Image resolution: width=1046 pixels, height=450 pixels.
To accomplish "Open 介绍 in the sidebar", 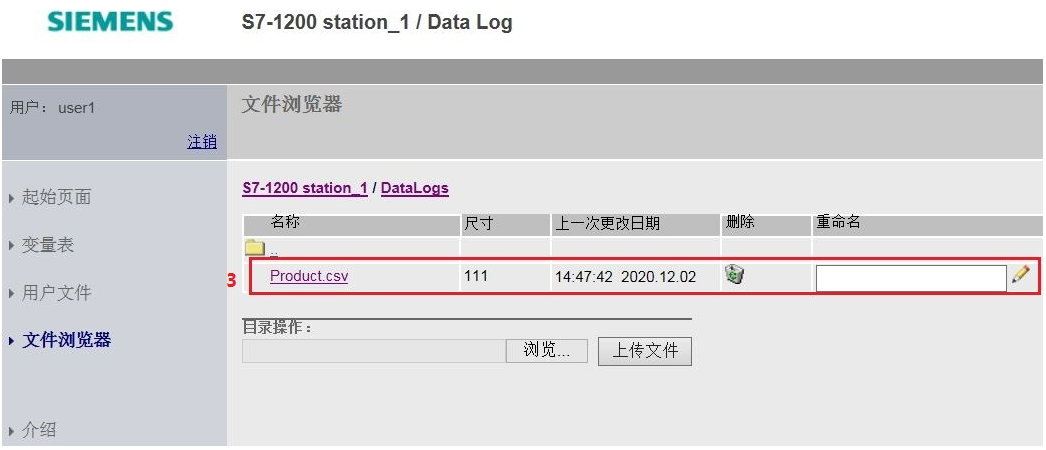I will [39, 430].
